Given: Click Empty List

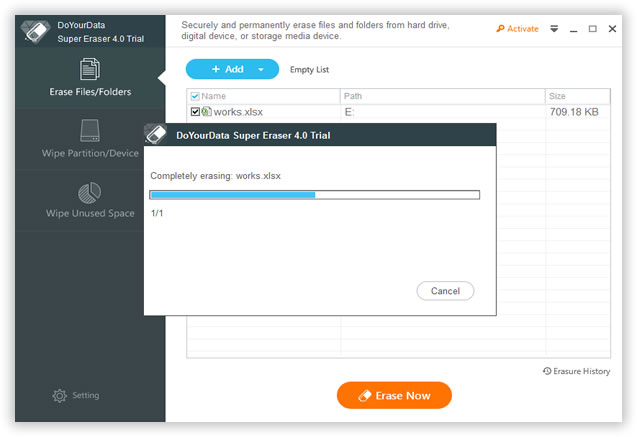Looking at the screenshot, I should 309,70.
